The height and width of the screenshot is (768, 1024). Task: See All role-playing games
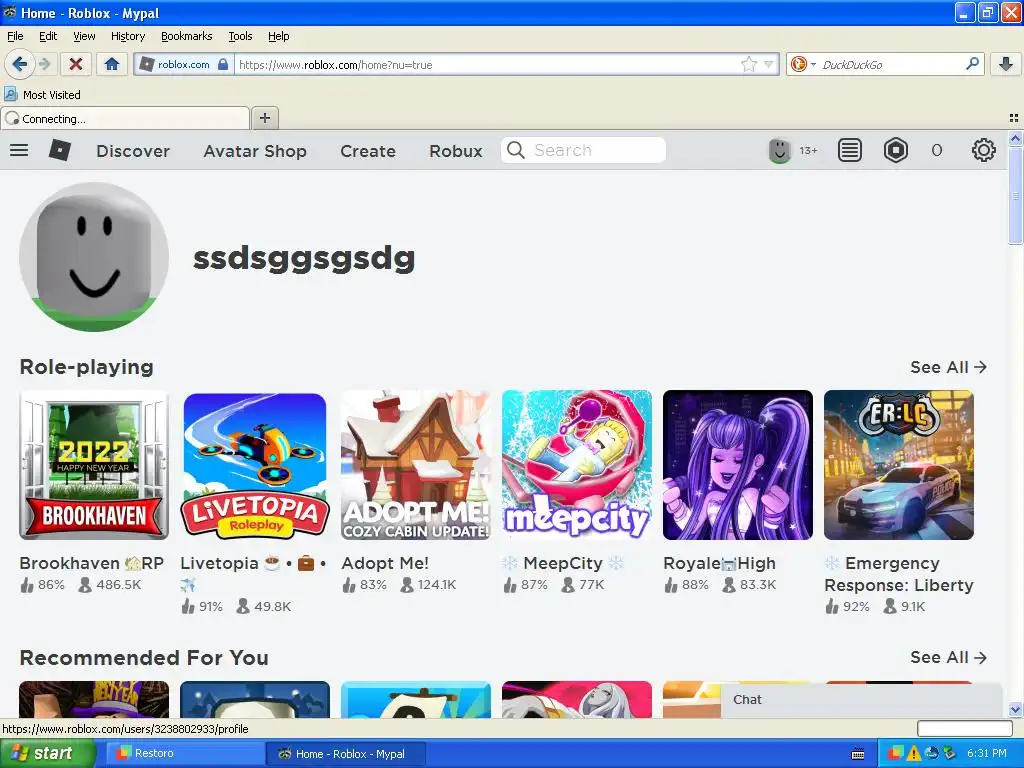tap(948, 367)
